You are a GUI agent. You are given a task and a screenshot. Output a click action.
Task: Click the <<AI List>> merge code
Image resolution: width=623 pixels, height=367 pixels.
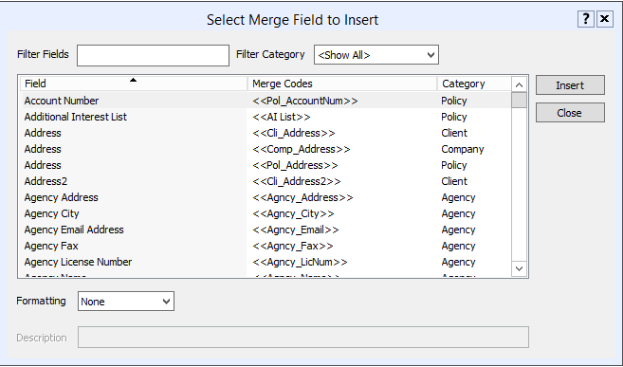(x=281, y=117)
